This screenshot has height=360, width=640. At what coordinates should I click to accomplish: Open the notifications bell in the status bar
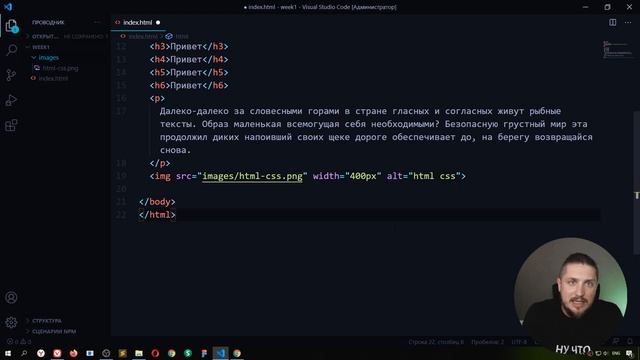[630, 341]
